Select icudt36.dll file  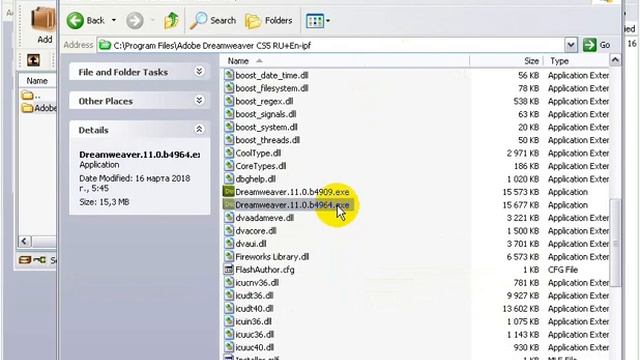254,296
